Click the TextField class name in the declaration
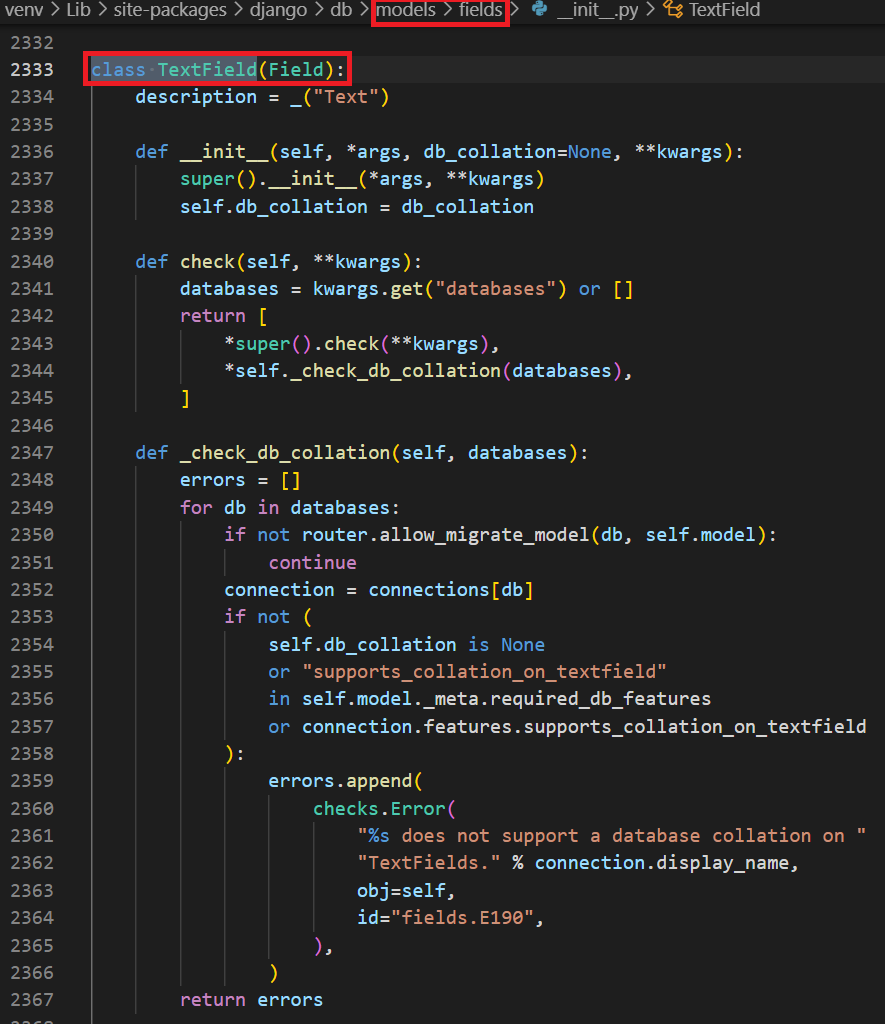 pos(207,69)
